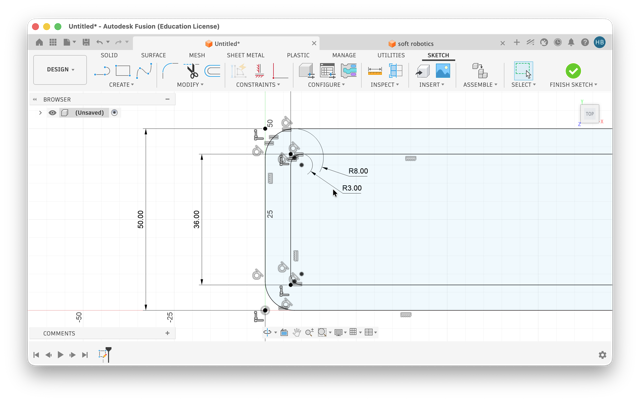Switch to the PLASTIC tab

point(298,55)
